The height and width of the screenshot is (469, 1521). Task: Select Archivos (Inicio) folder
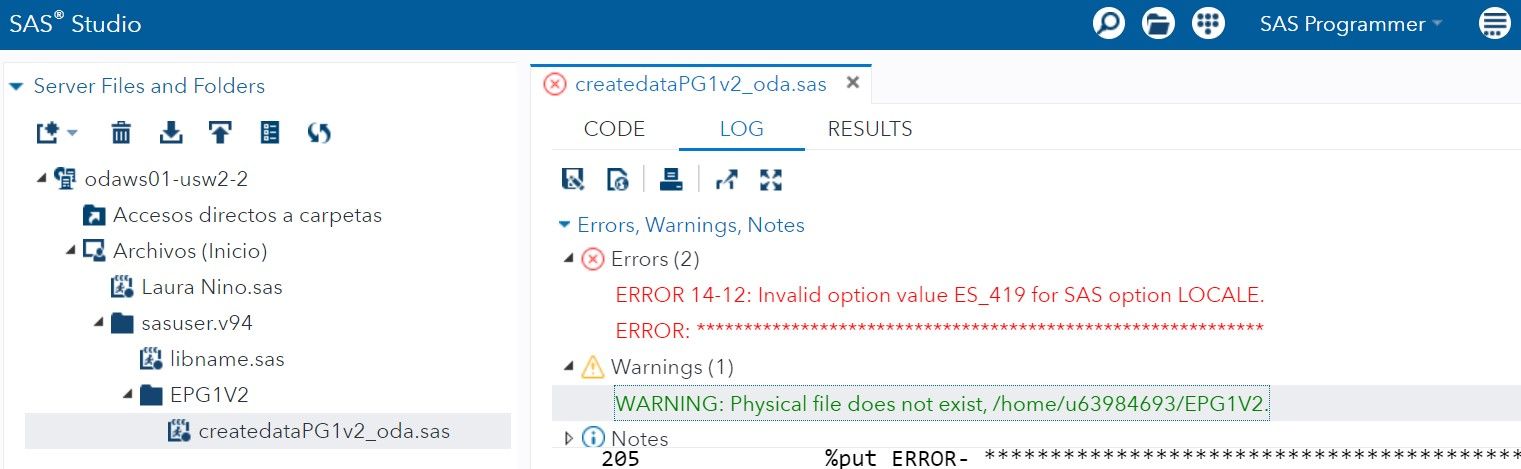click(x=190, y=251)
